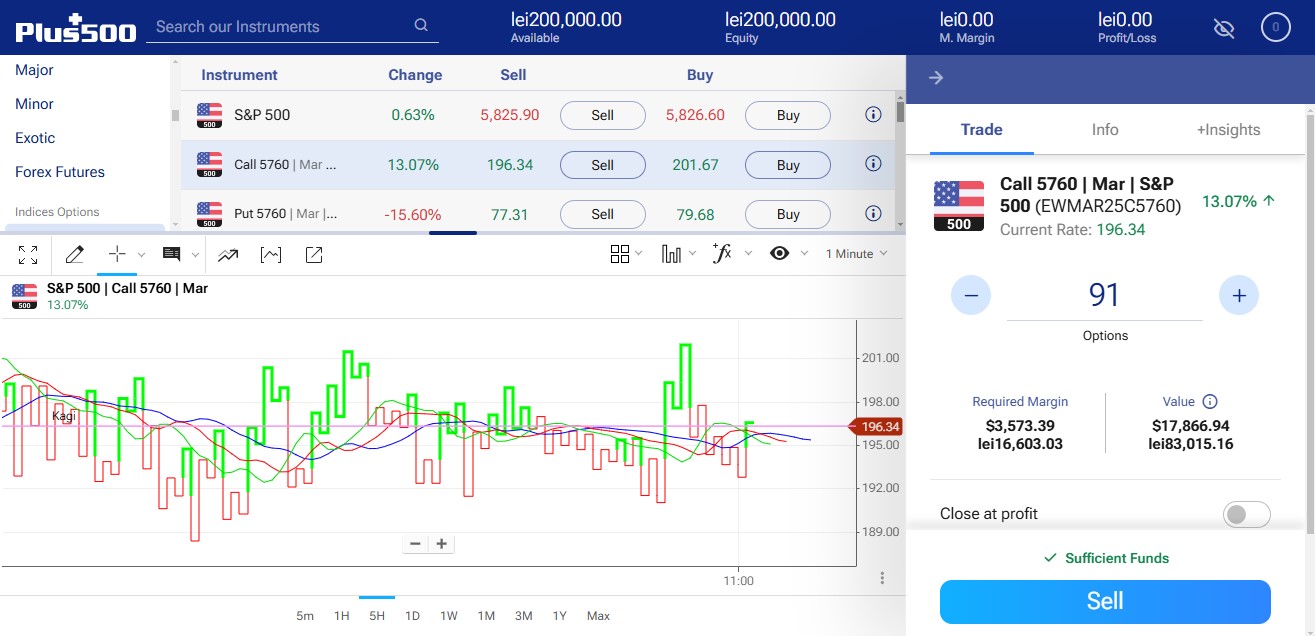Click fullscreen expand chart icon
Image resolution: width=1315 pixels, height=636 pixels.
28,255
